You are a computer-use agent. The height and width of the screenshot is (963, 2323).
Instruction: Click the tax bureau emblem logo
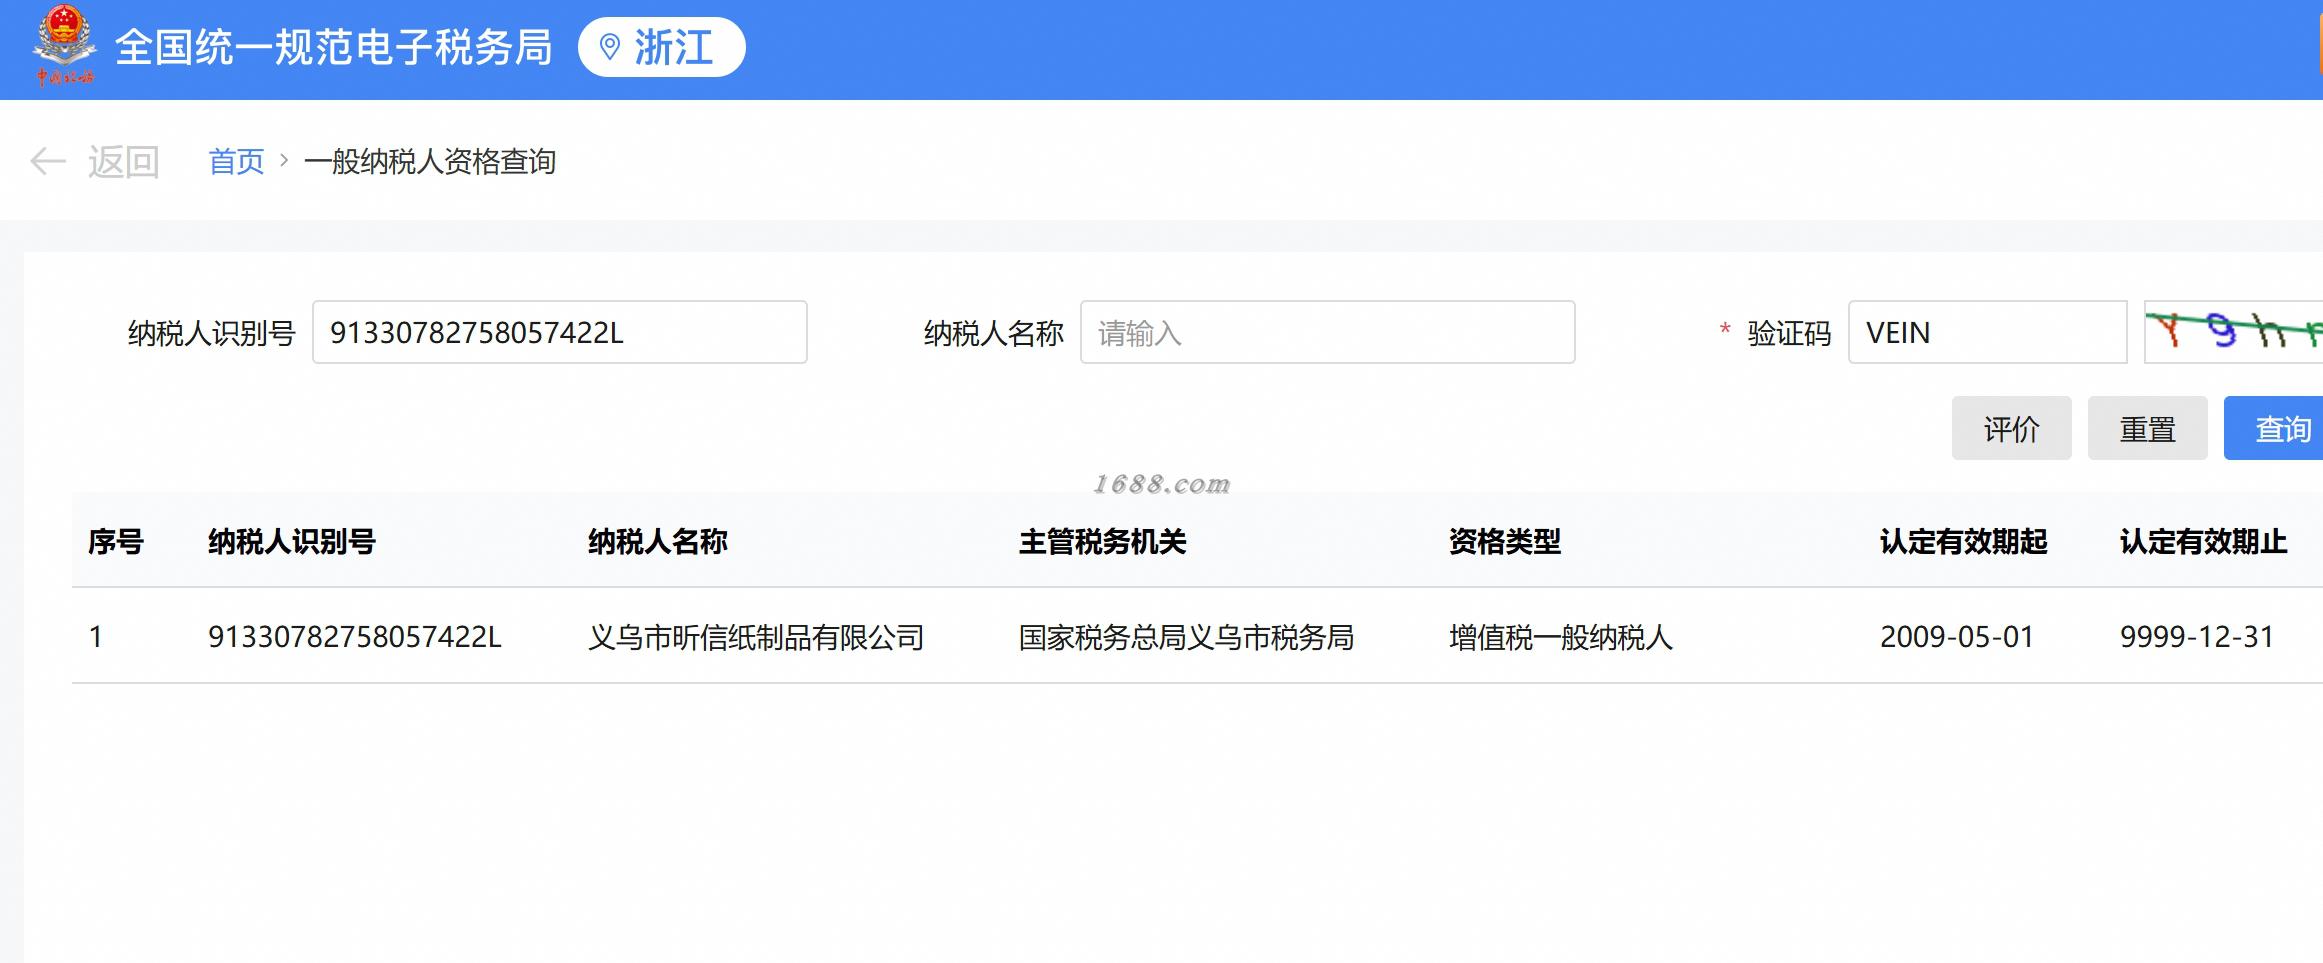pyautogui.click(x=65, y=46)
